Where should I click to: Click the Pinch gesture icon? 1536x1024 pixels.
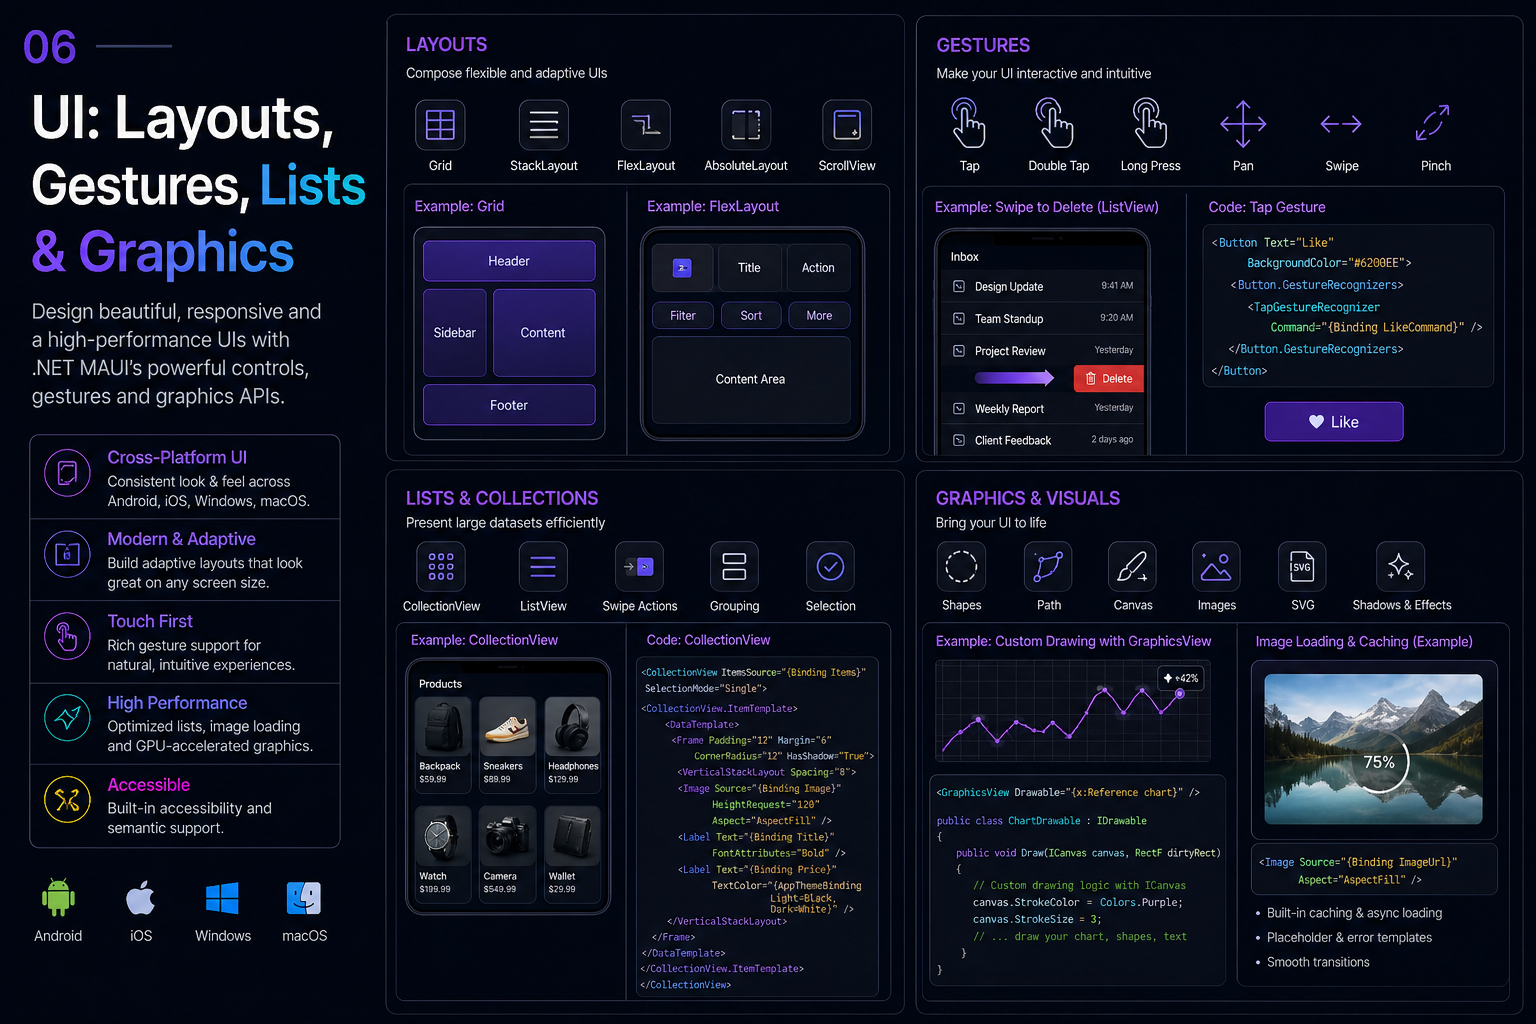coord(1434,124)
